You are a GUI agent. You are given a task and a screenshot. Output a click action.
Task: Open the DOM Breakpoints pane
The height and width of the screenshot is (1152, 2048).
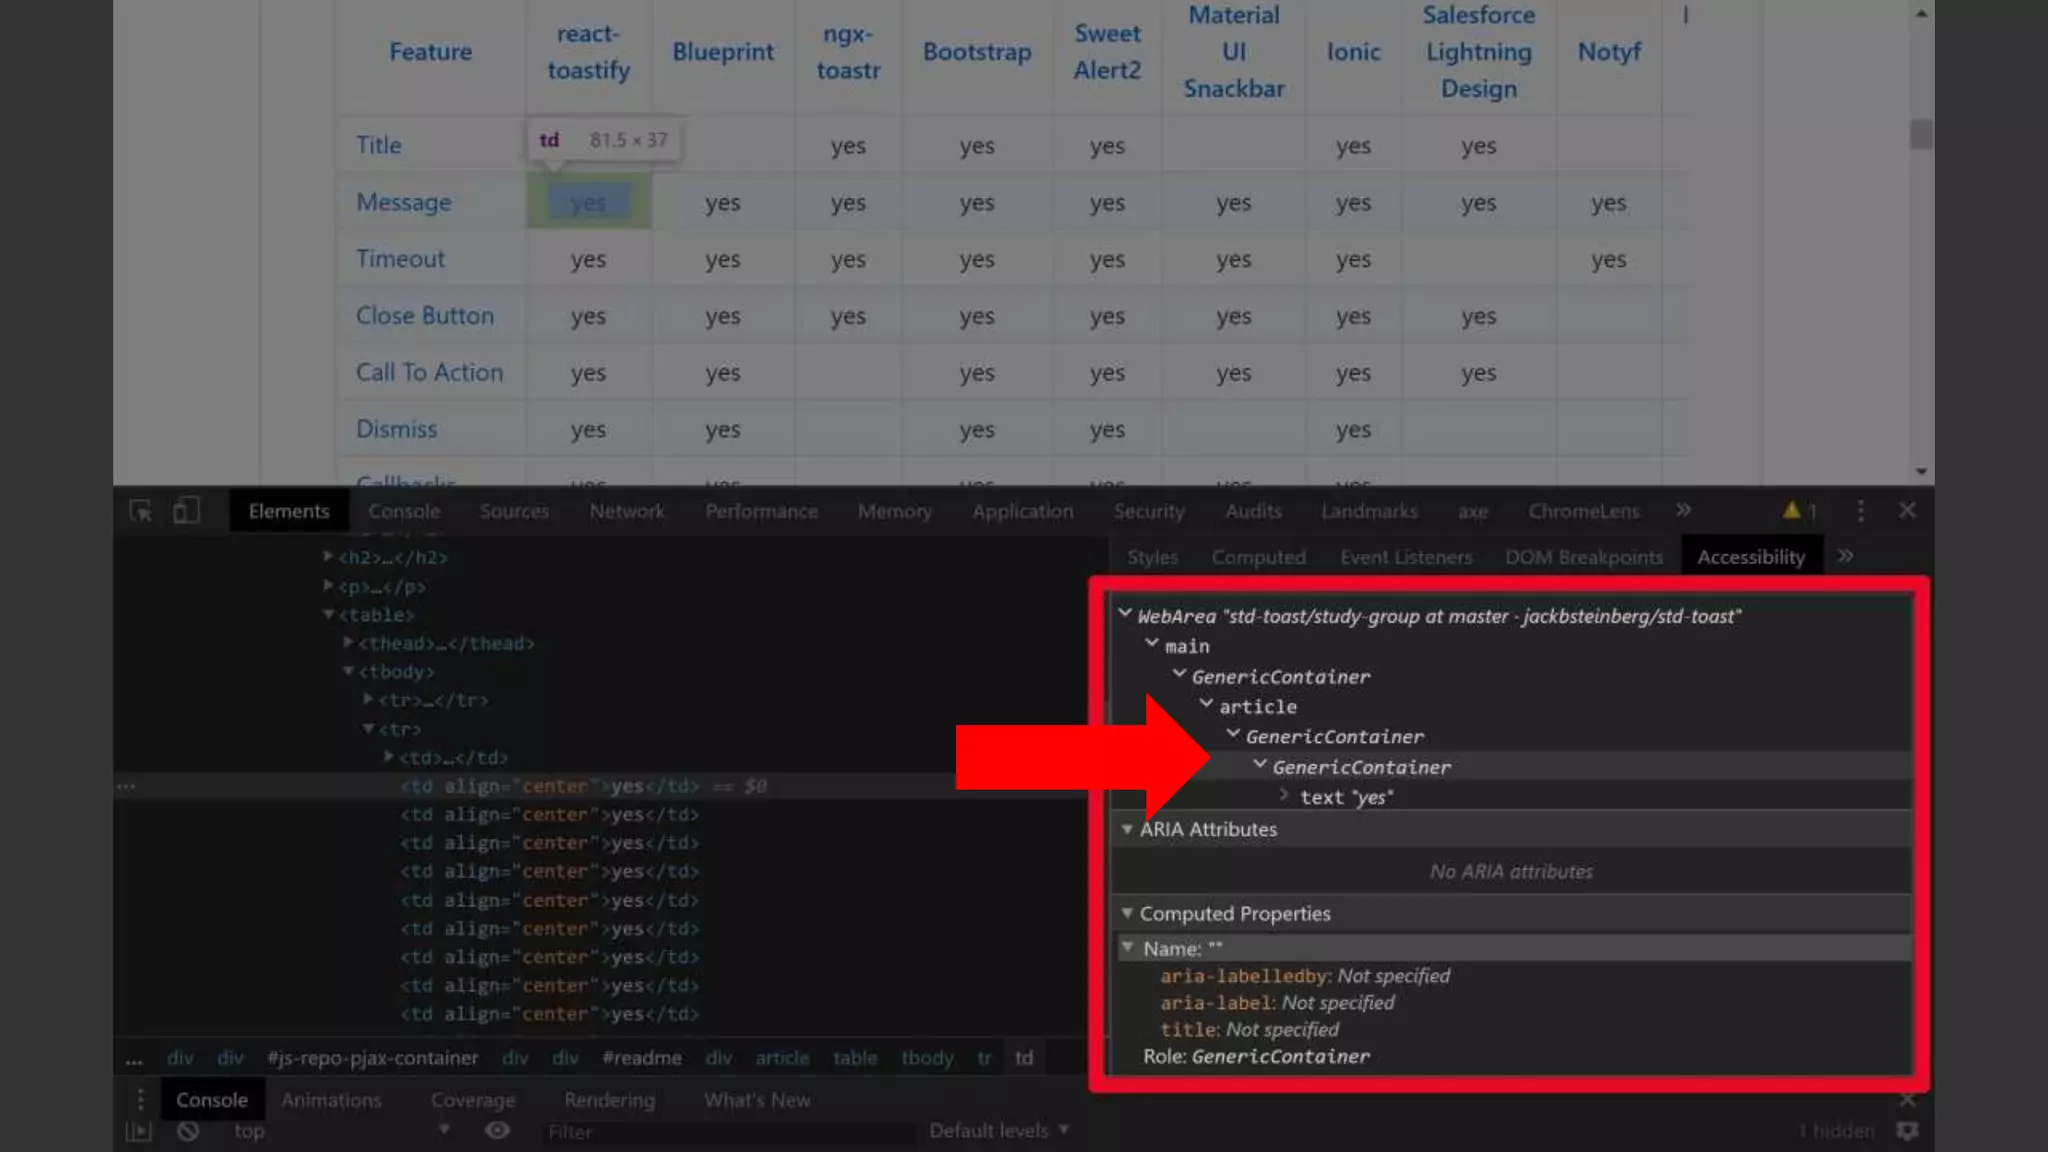1584,557
